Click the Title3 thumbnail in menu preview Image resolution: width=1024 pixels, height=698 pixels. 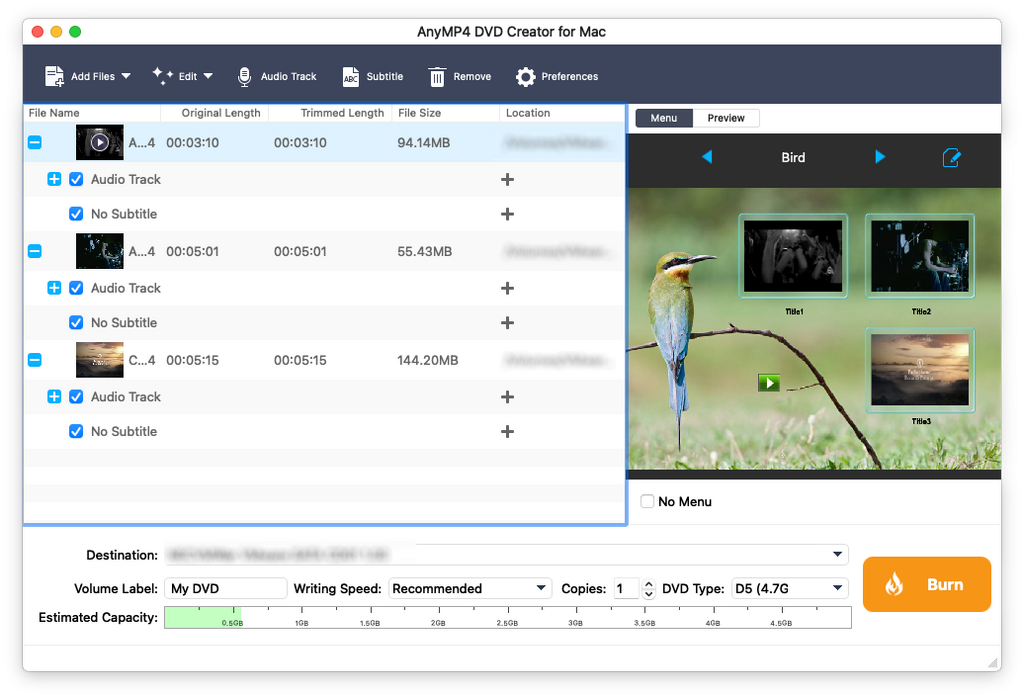(x=920, y=370)
